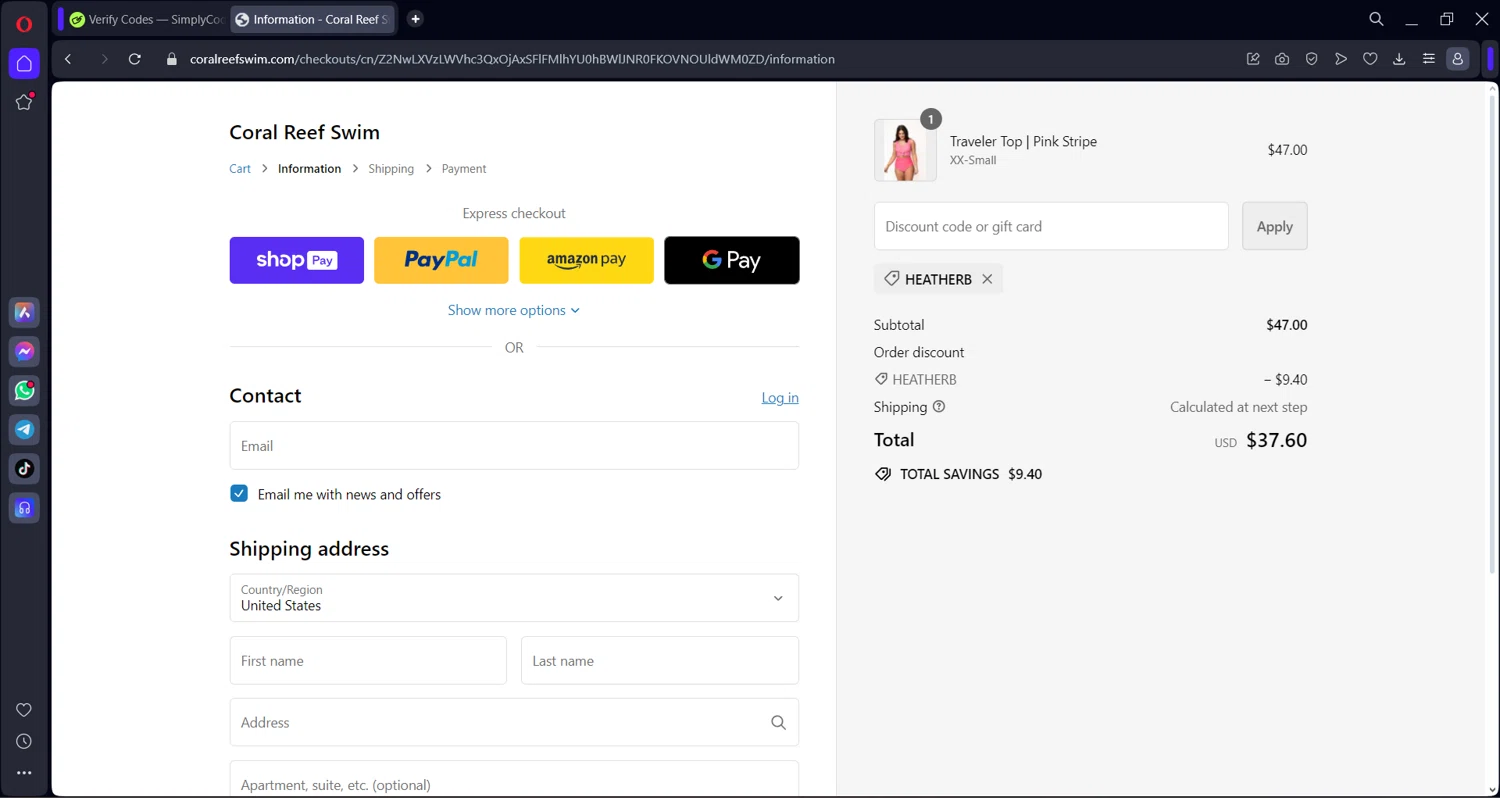
Task: Click Traveler Top product thumbnail
Action: click(905, 150)
